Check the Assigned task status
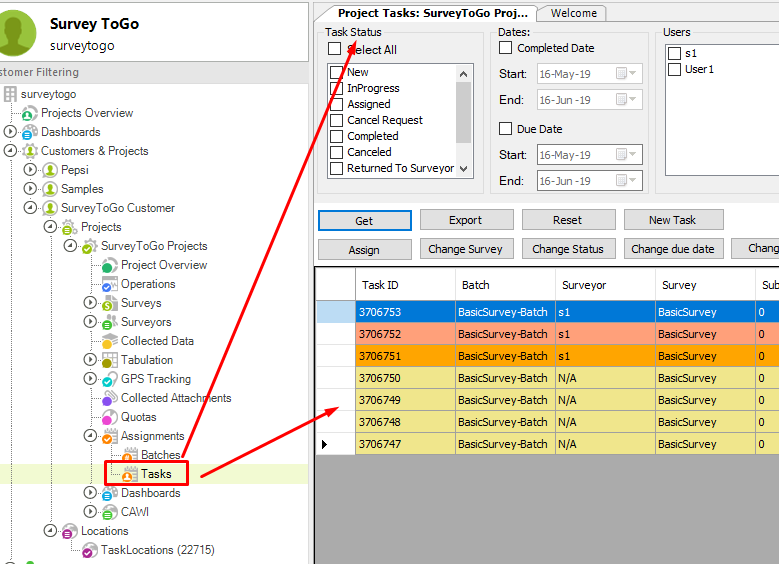This screenshot has height=564, width=779. pos(336,104)
